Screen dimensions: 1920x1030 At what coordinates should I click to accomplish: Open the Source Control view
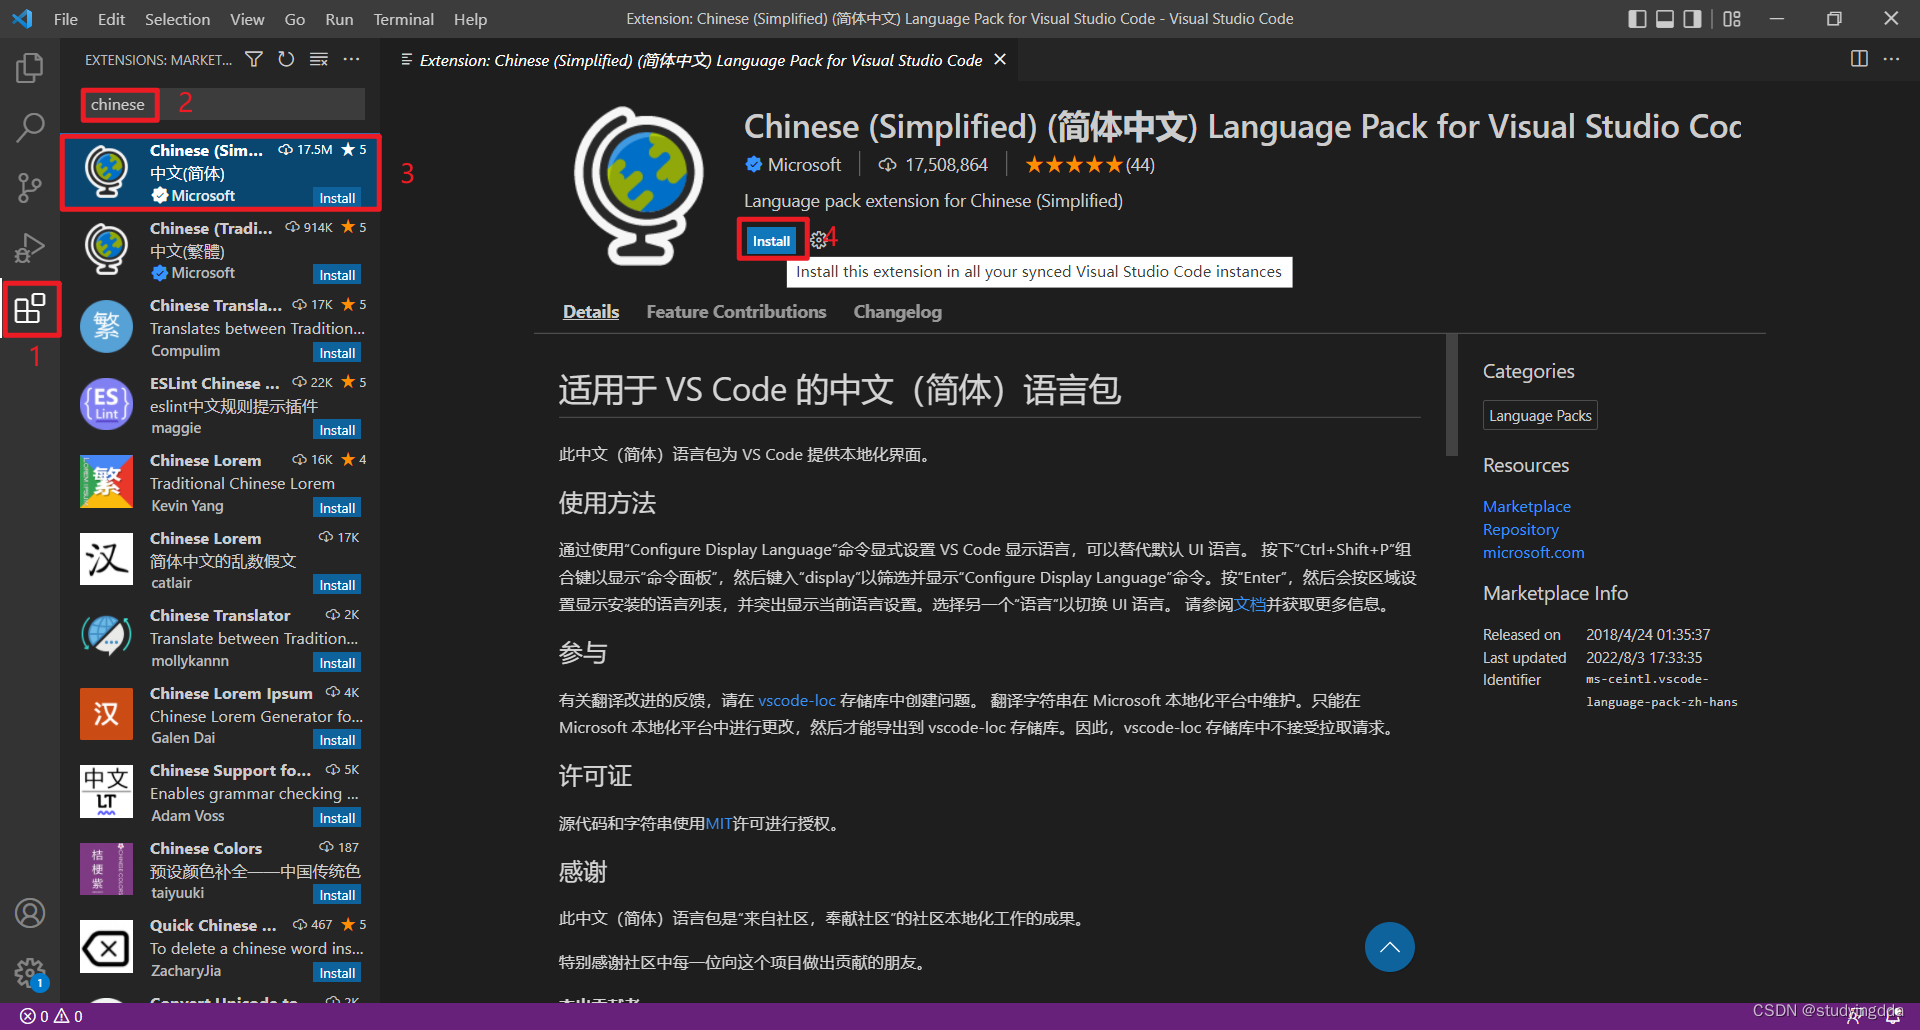30,187
